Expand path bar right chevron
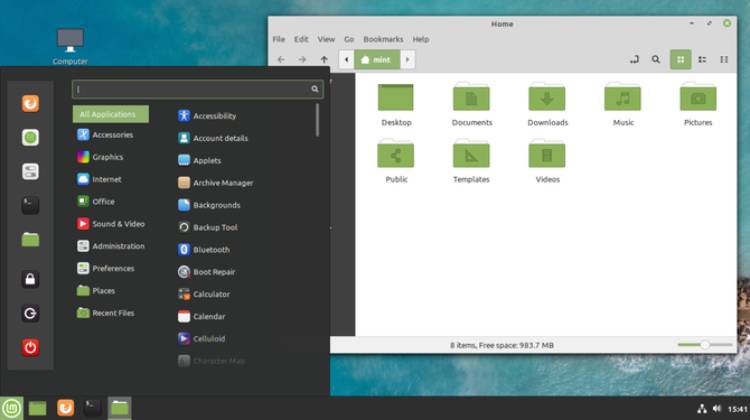Viewport: 750px width, 420px height. (408, 59)
